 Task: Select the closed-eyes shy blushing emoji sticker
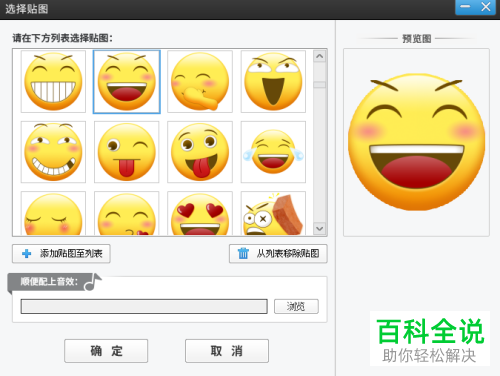pos(53,213)
